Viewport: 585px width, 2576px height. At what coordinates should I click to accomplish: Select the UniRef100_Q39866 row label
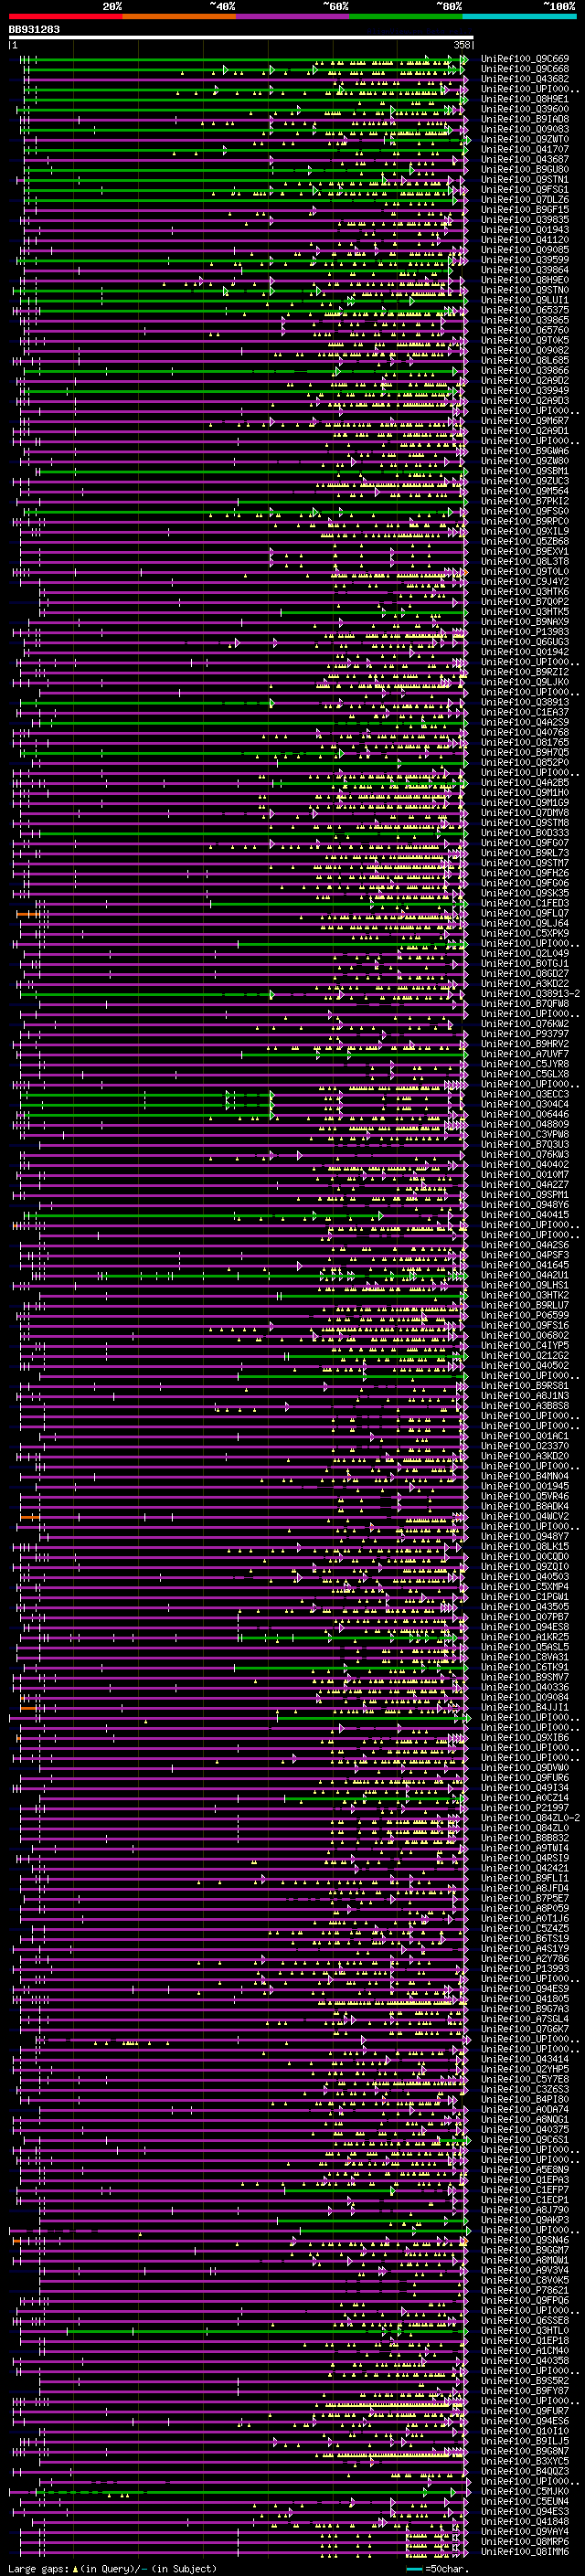(525, 370)
